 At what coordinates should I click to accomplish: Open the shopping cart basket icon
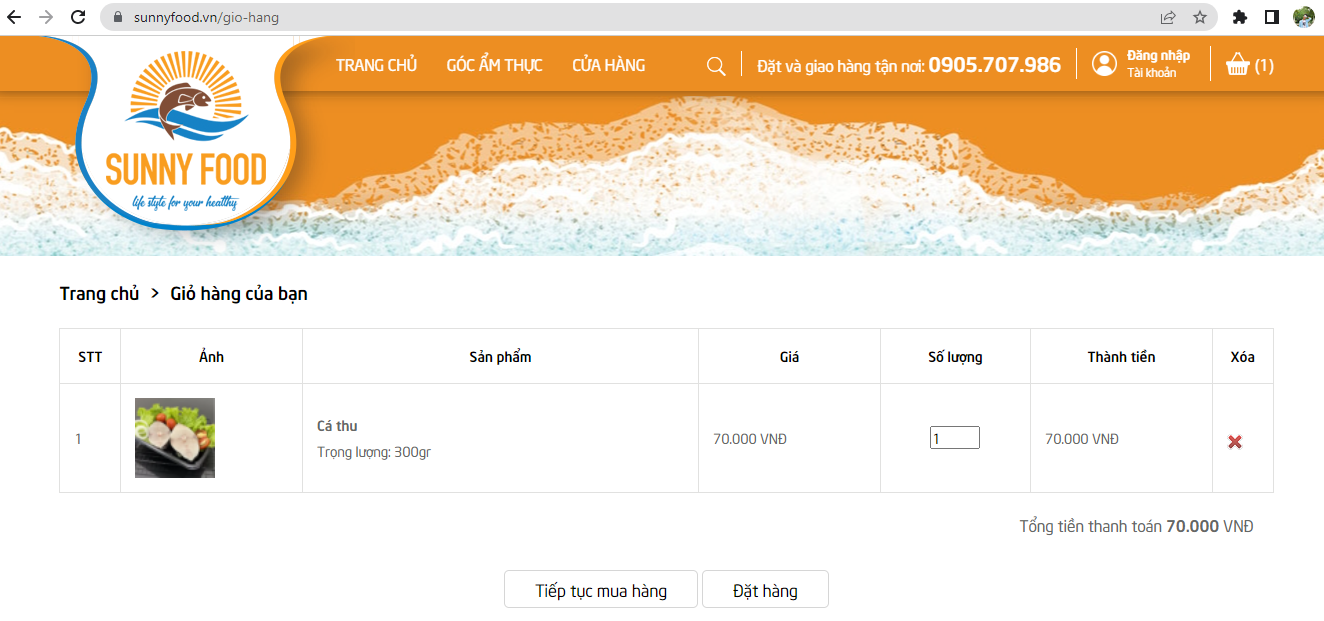click(x=1238, y=66)
